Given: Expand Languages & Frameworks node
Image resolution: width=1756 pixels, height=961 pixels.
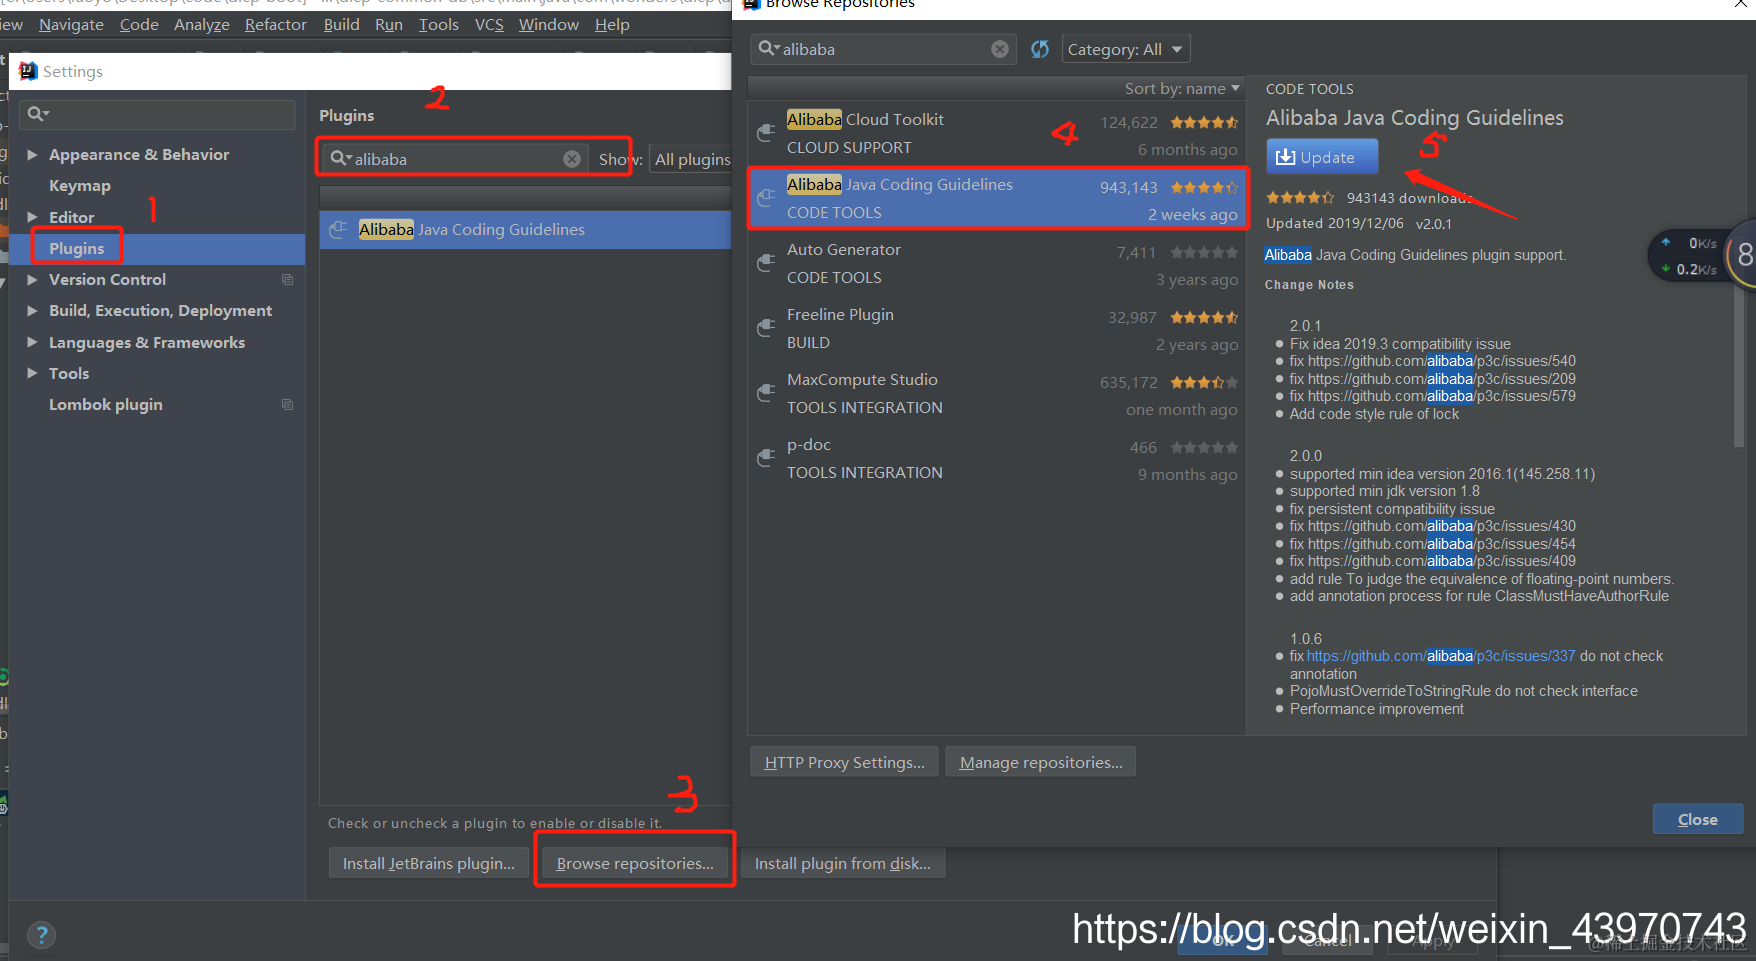Looking at the screenshot, I should (x=32, y=342).
